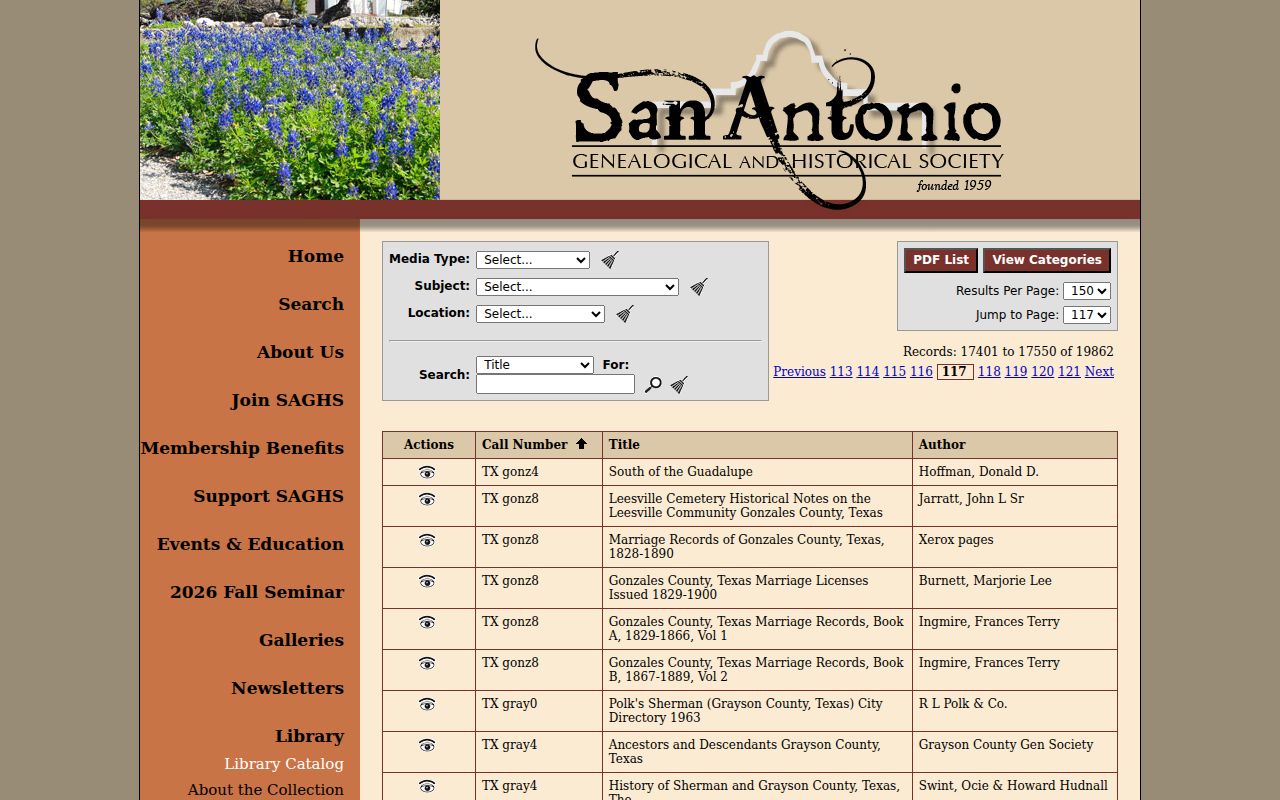Clear the Media Type filter with the broom icon
The image size is (1280, 800).
610,260
